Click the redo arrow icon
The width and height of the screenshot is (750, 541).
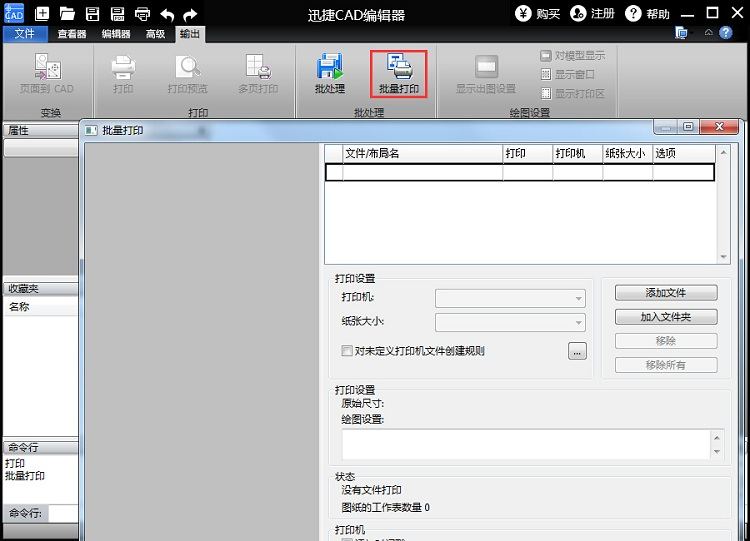pos(190,14)
